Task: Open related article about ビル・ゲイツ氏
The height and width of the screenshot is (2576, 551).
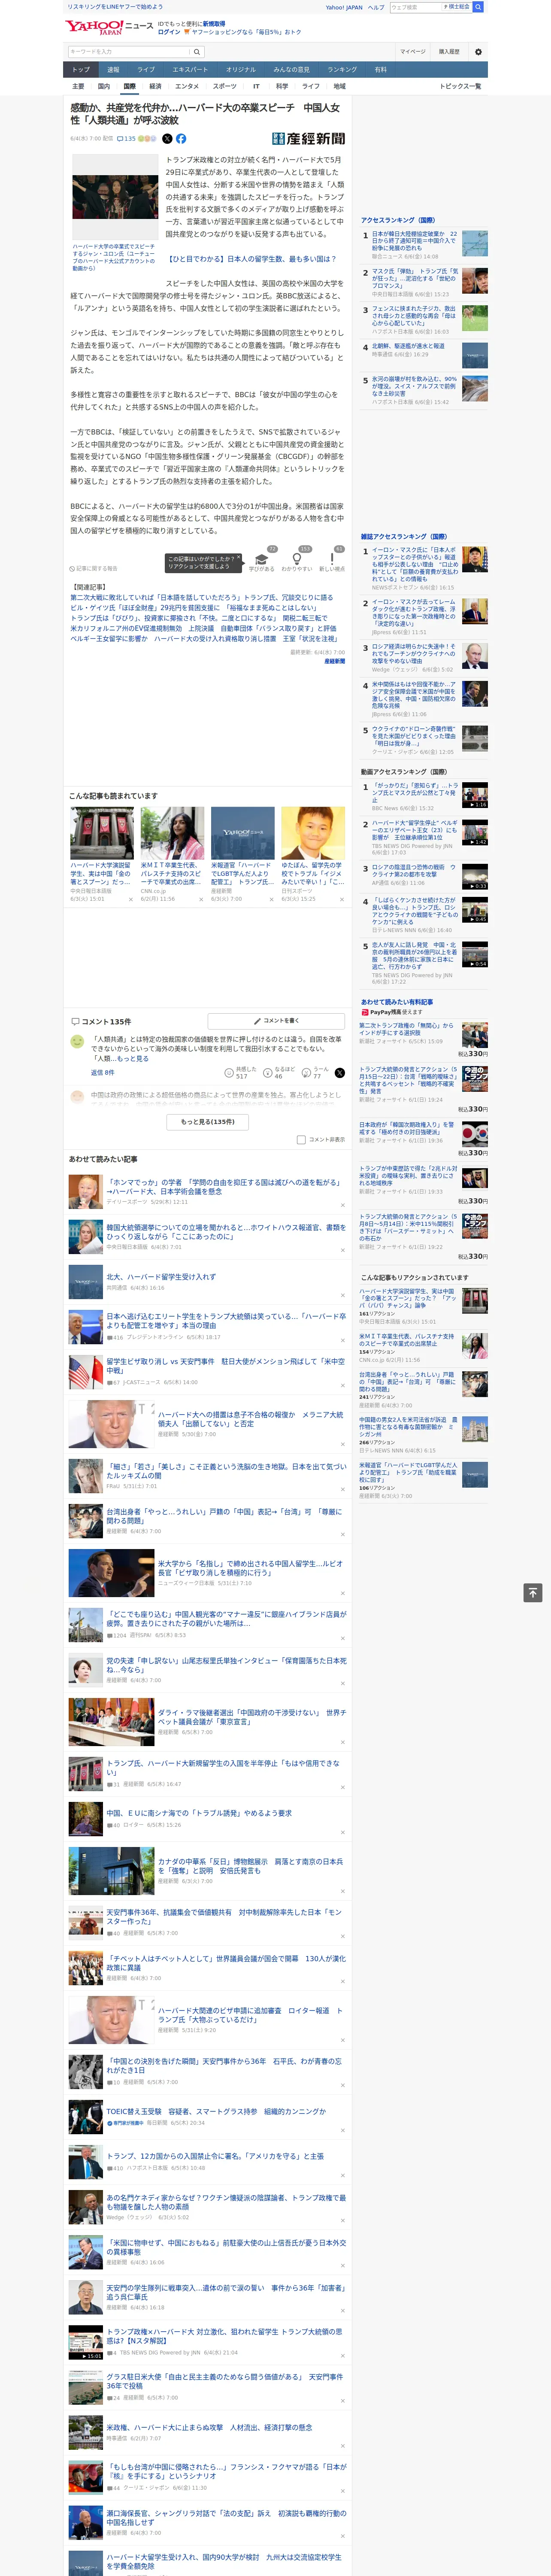Action: [193, 608]
